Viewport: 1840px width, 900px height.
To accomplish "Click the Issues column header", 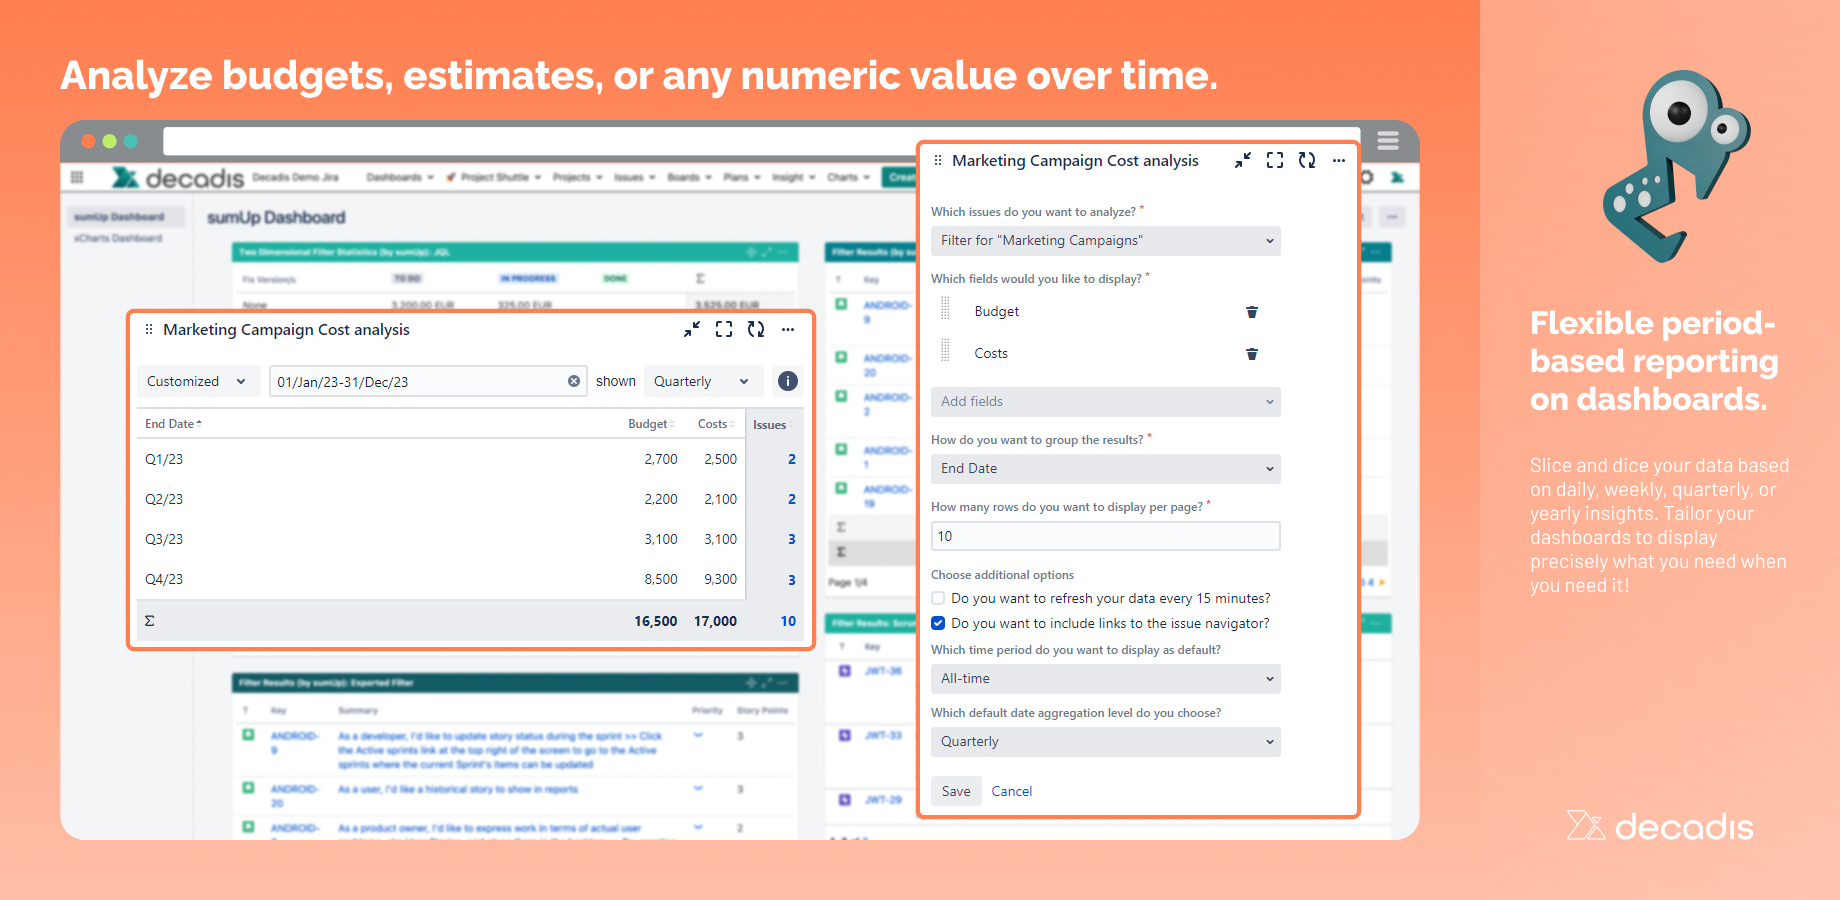I will (769, 425).
